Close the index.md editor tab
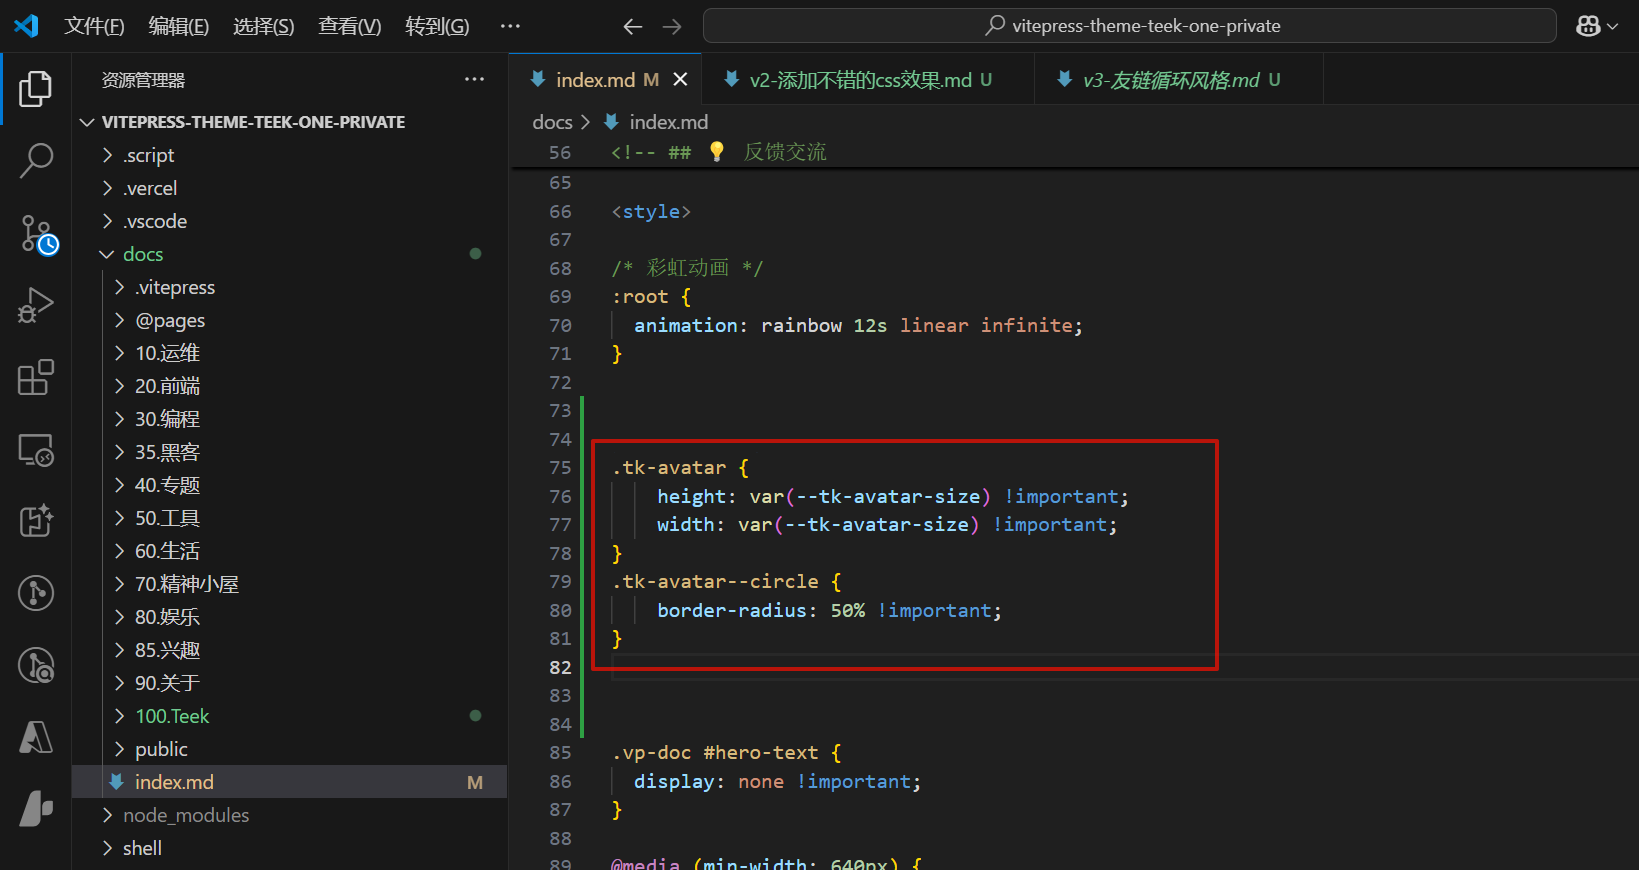The height and width of the screenshot is (870, 1639). [x=680, y=79]
